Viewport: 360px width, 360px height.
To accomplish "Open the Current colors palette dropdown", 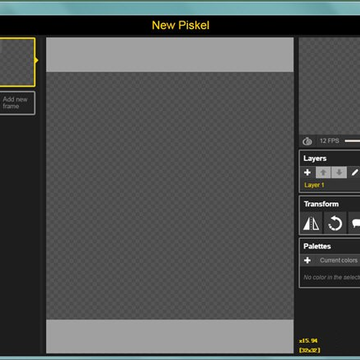I will (x=339, y=260).
